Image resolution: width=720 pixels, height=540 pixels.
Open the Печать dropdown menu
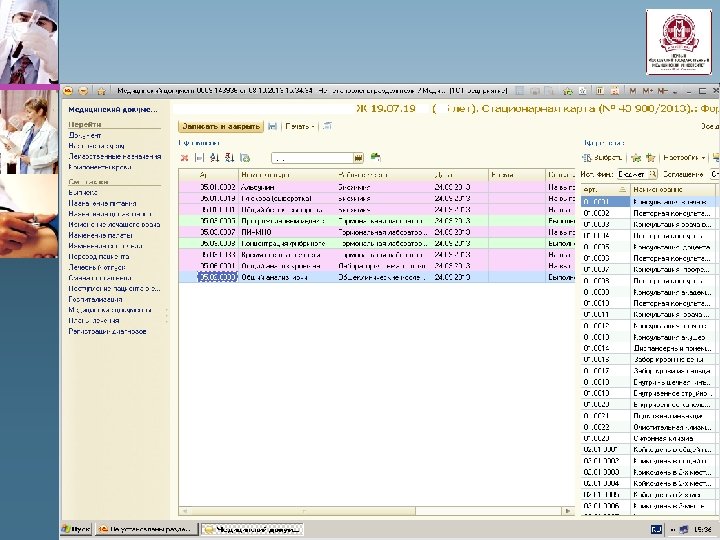click(300, 127)
